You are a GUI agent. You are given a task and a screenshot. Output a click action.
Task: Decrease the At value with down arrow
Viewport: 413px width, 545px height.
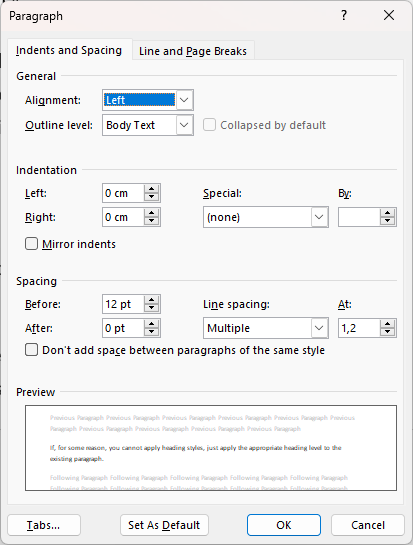tap(388, 332)
